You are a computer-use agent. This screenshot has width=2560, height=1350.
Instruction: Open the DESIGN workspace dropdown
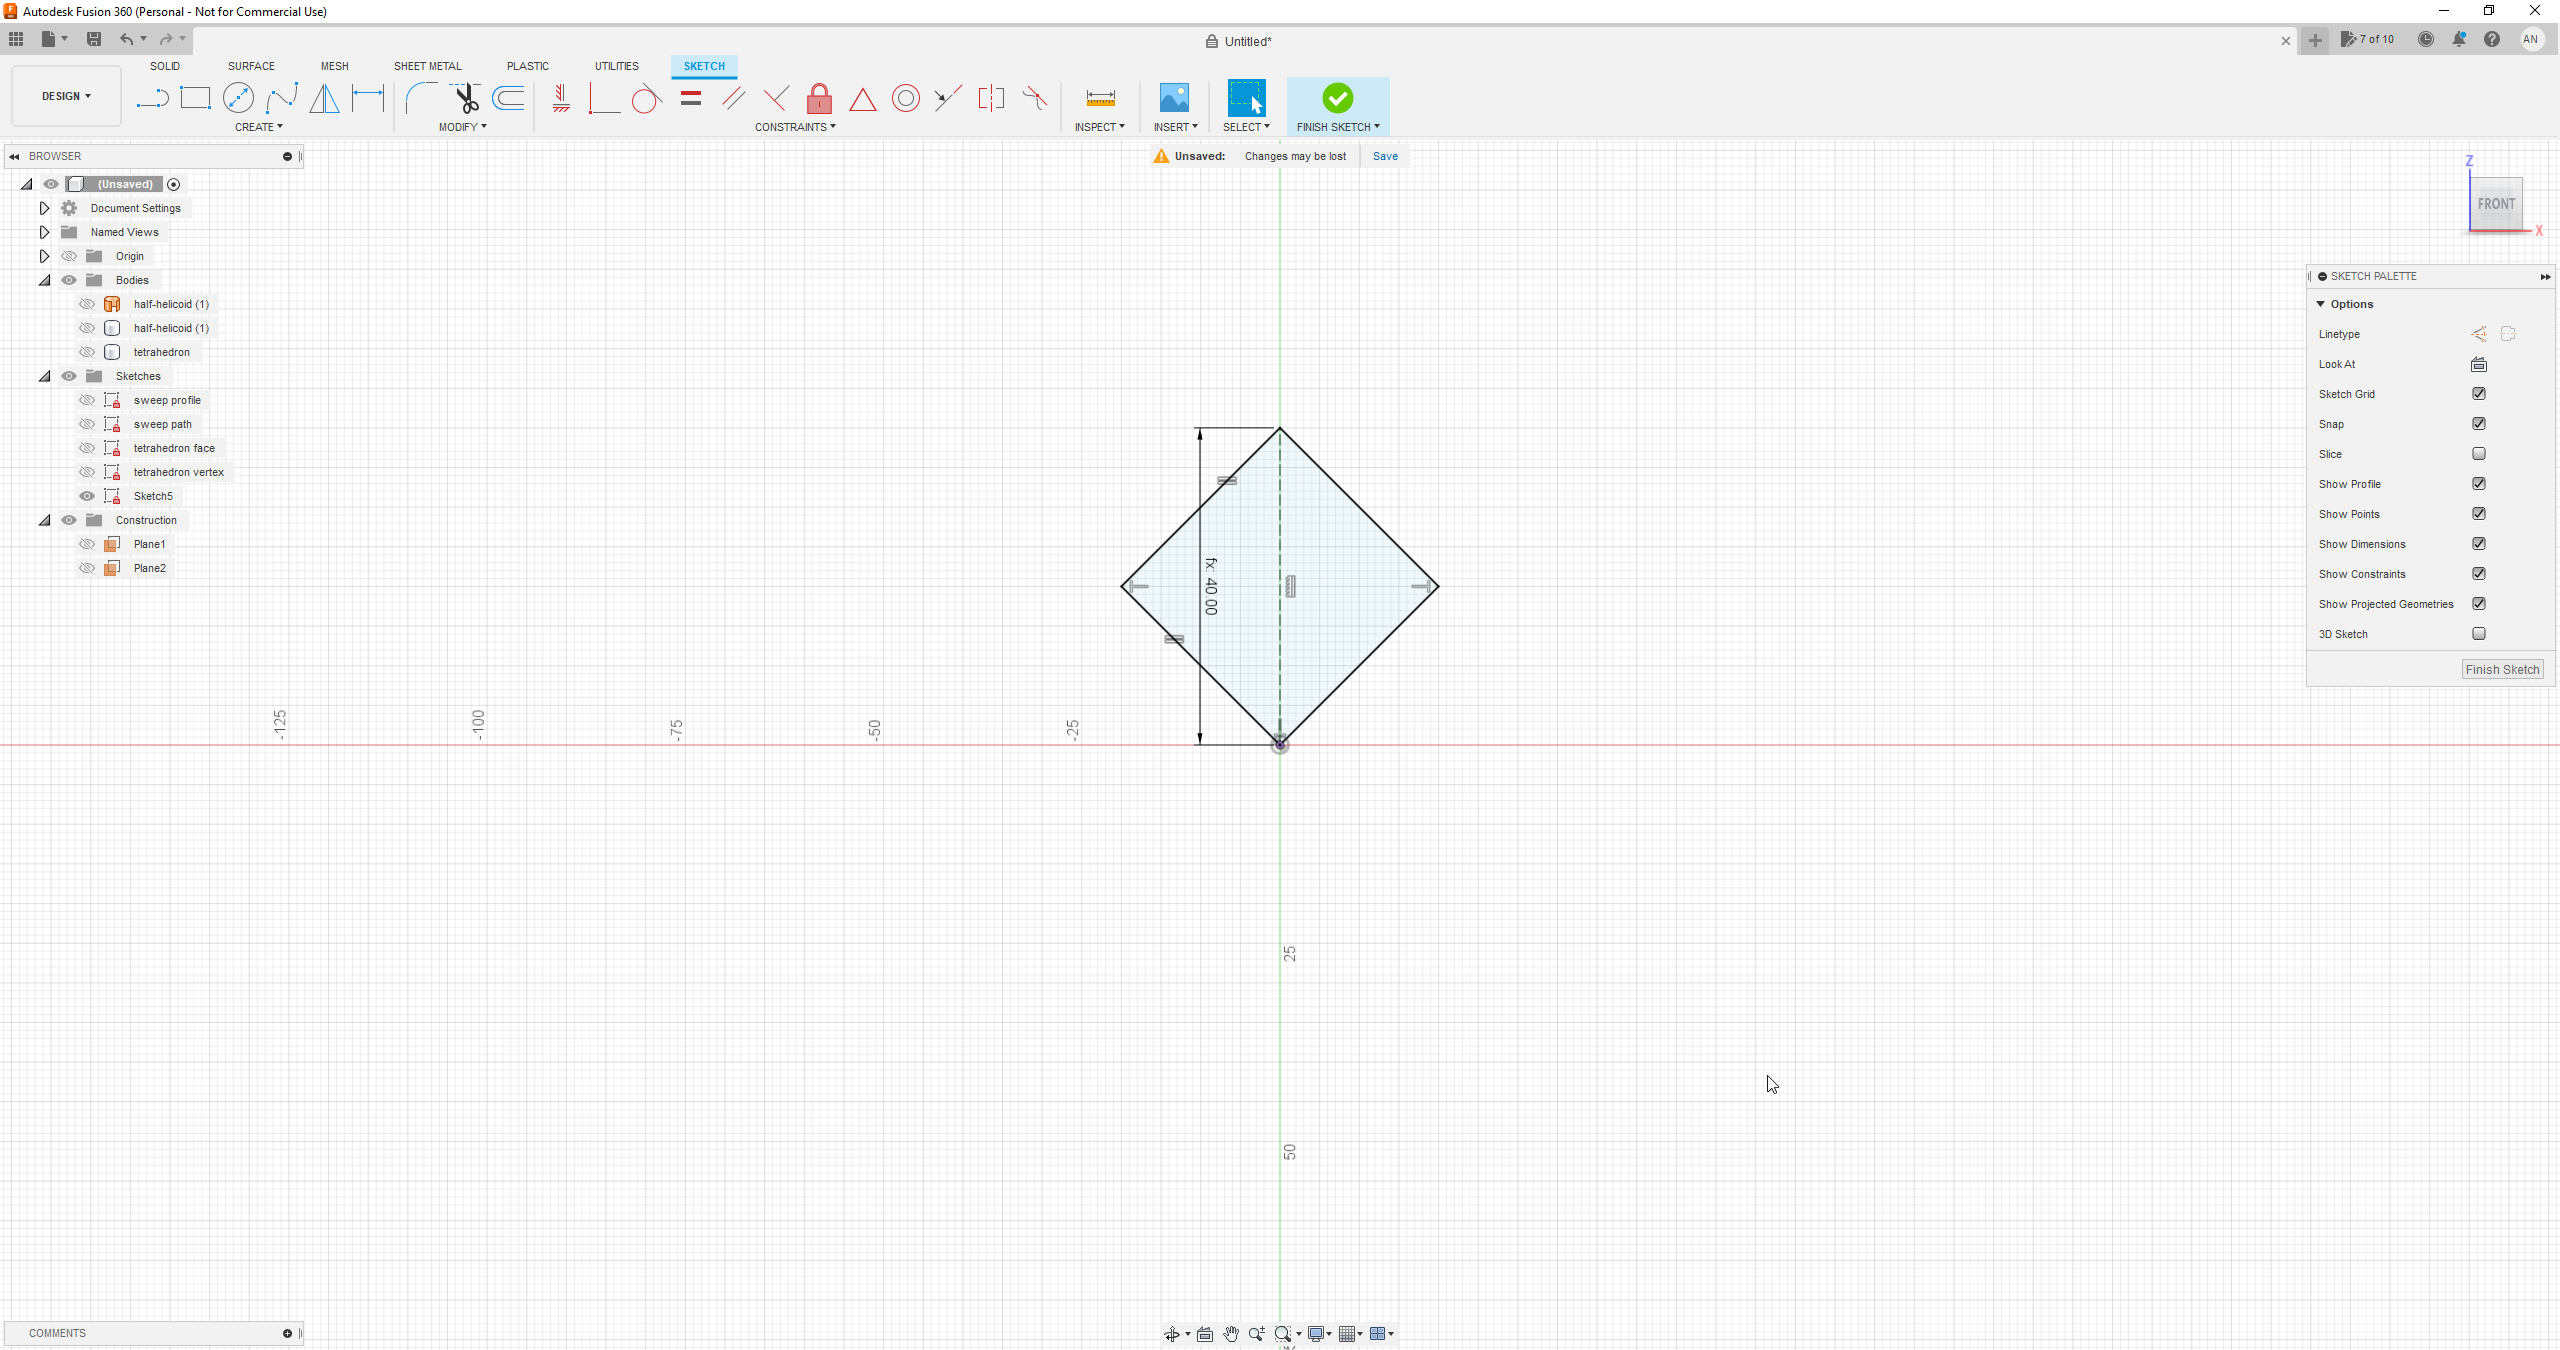(x=65, y=95)
